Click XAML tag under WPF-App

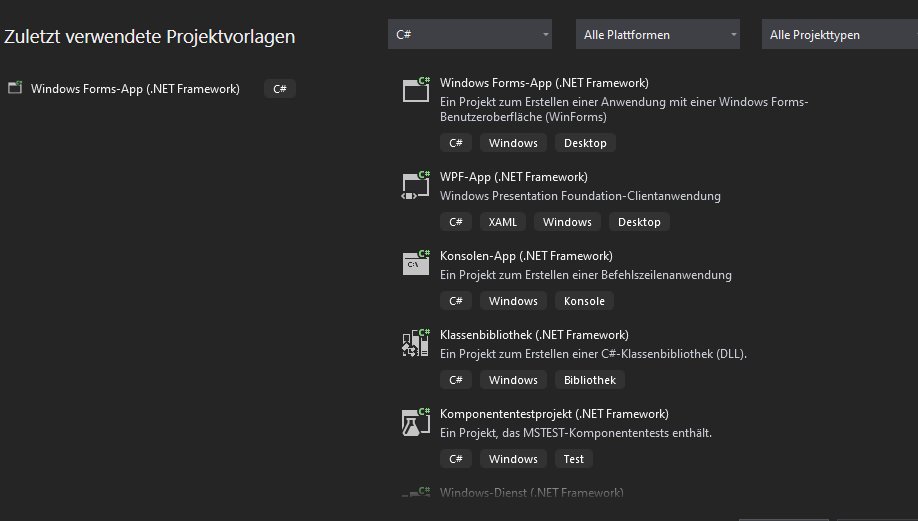point(502,222)
